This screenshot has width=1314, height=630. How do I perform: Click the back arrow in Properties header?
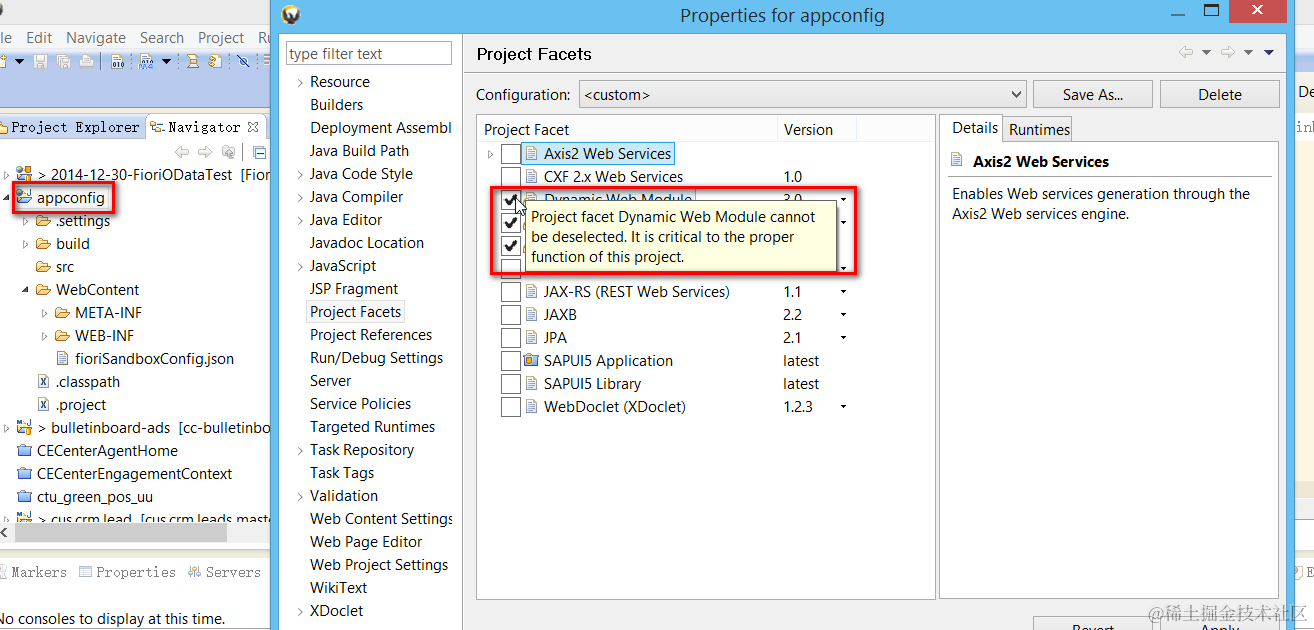1186,53
